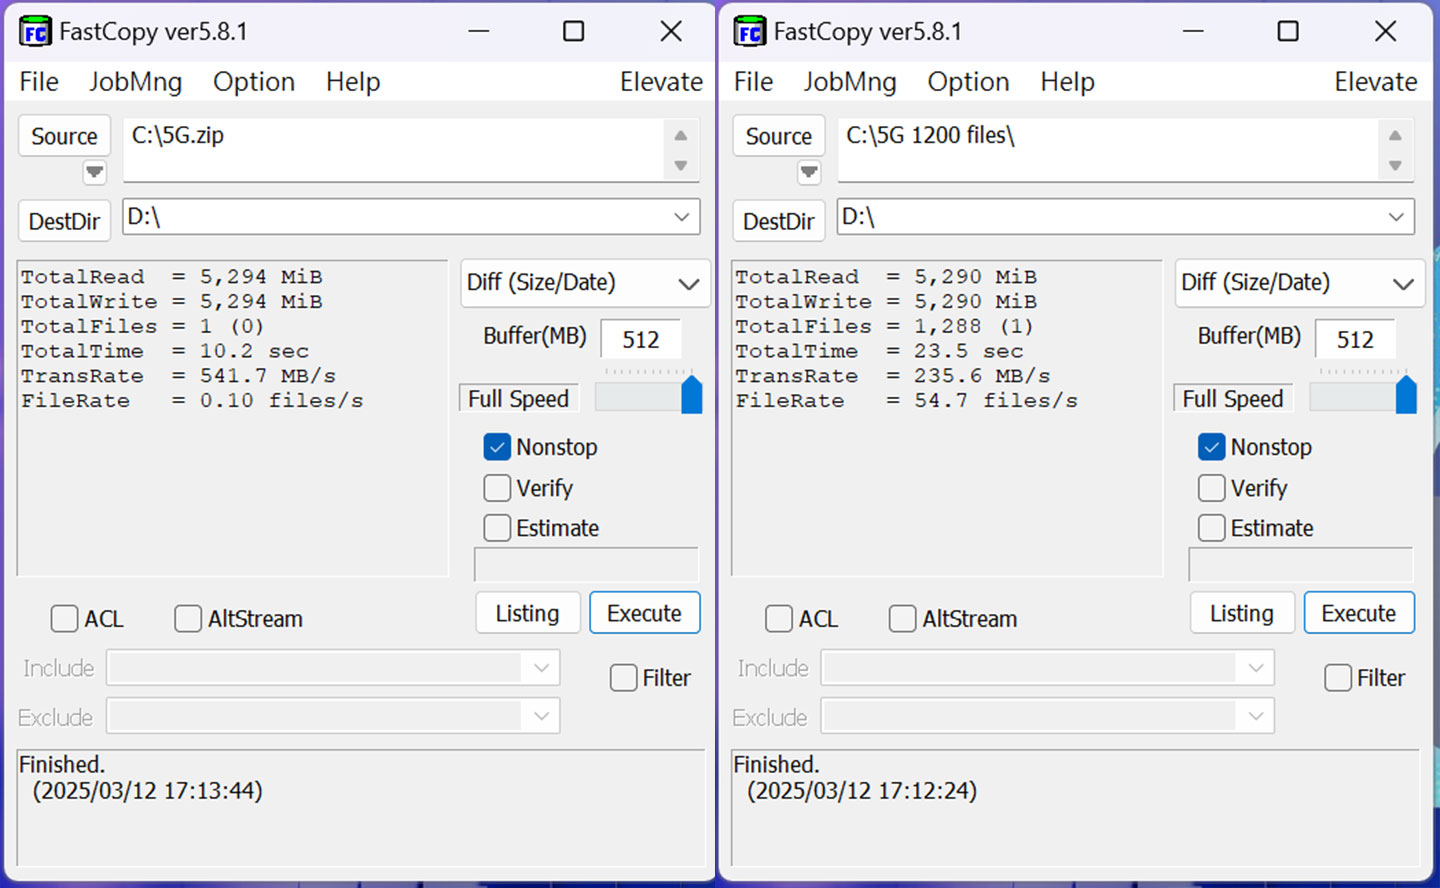The image size is (1440, 888).
Task: Expand the DestDir D:\ dropdown in left window
Action: (682, 217)
